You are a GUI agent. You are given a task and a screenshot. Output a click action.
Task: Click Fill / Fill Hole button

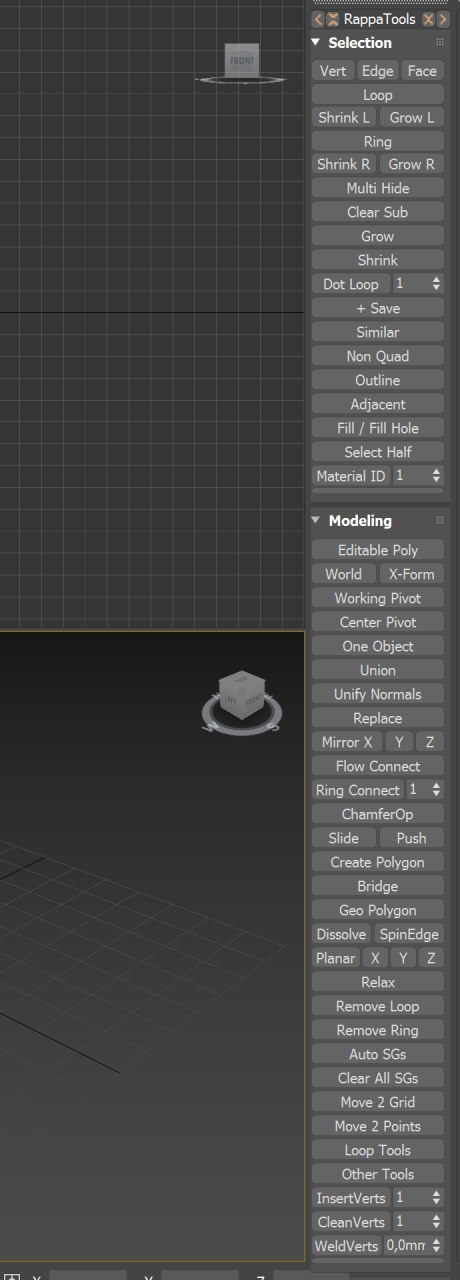coord(378,428)
